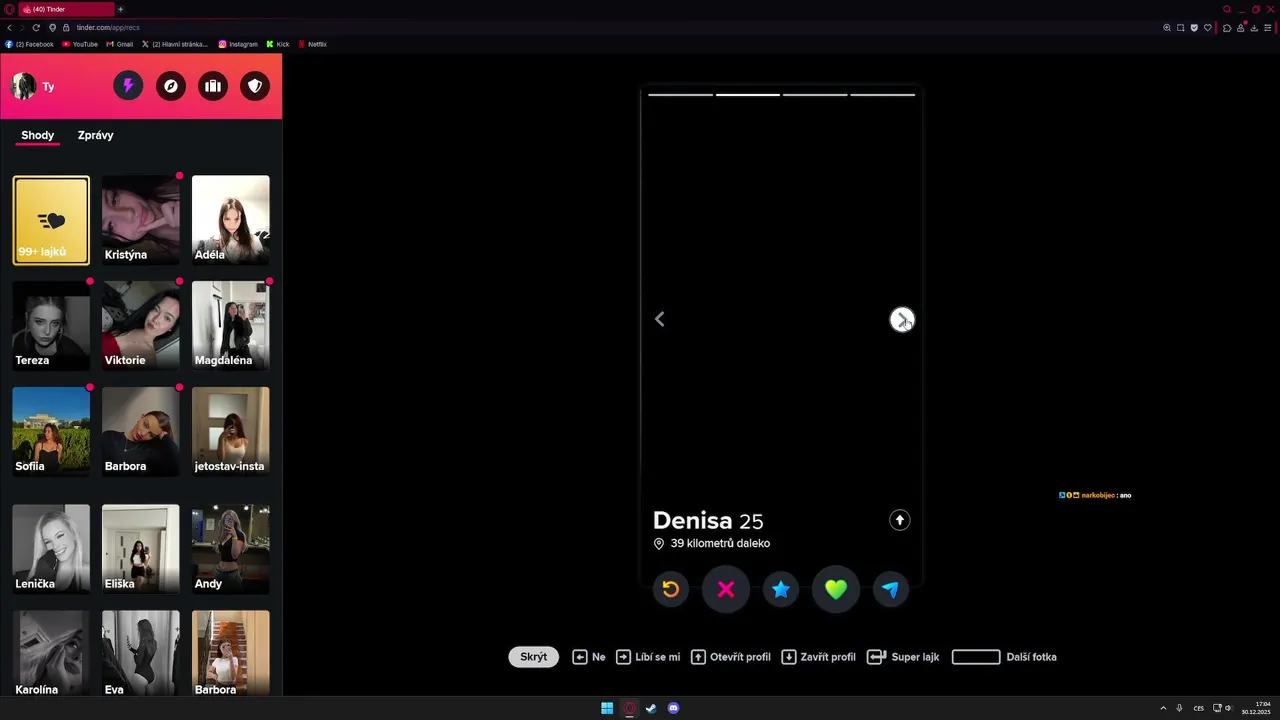
Task: Click the pink X Nope button
Action: coord(726,589)
